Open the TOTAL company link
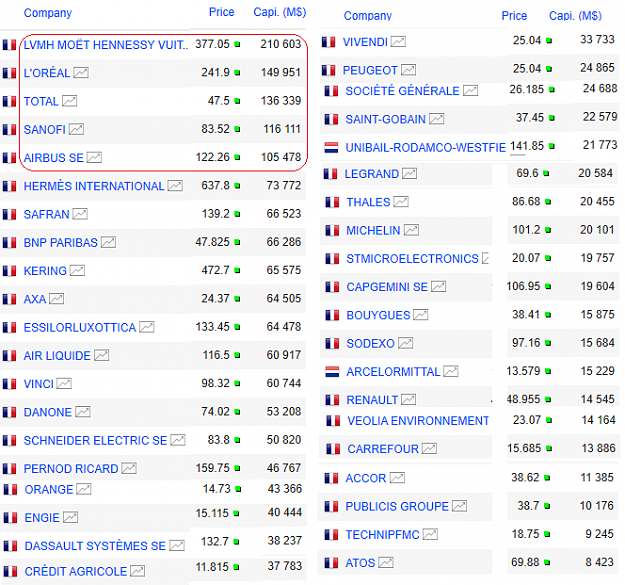The width and height of the screenshot is (625, 585). [x=41, y=101]
